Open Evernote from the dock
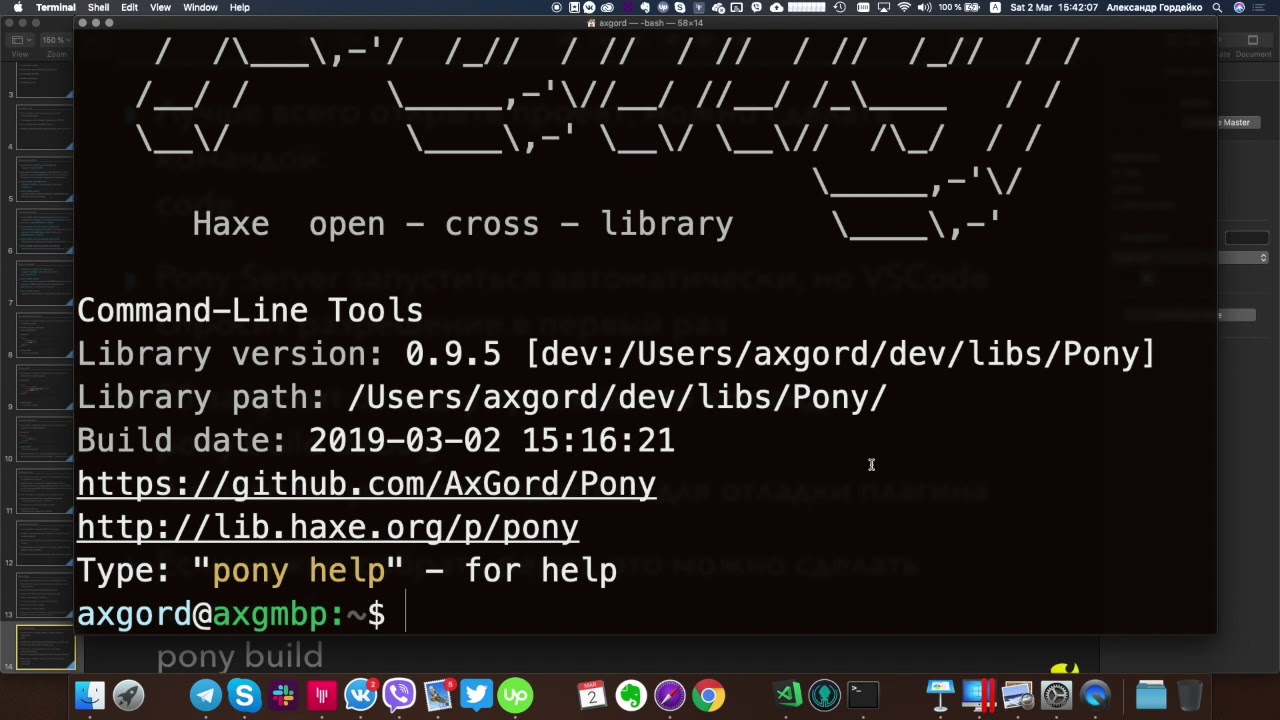 (631, 695)
